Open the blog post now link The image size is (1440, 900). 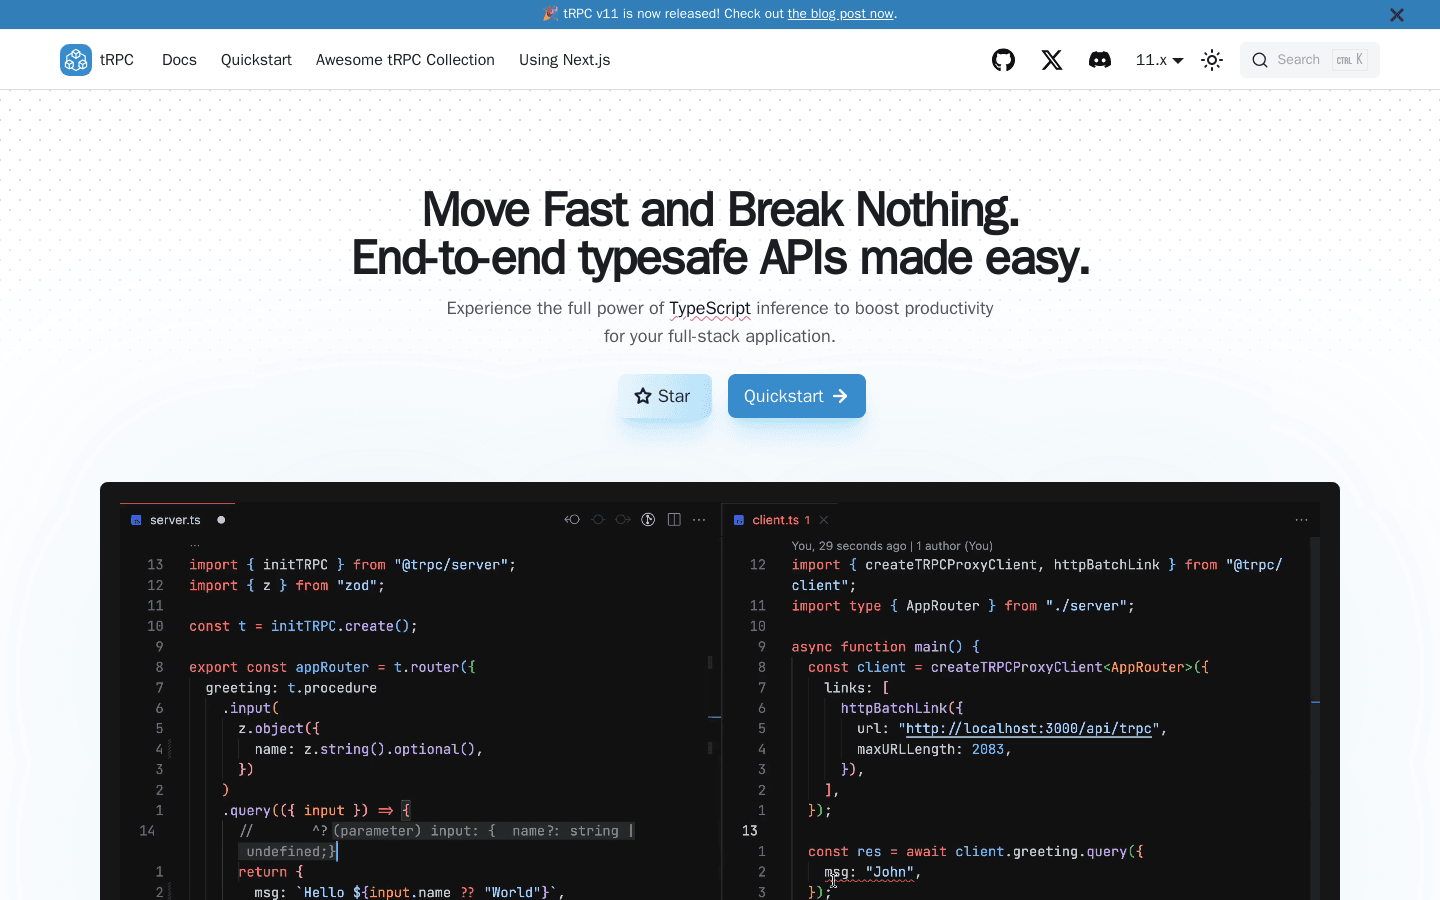pos(839,14)
